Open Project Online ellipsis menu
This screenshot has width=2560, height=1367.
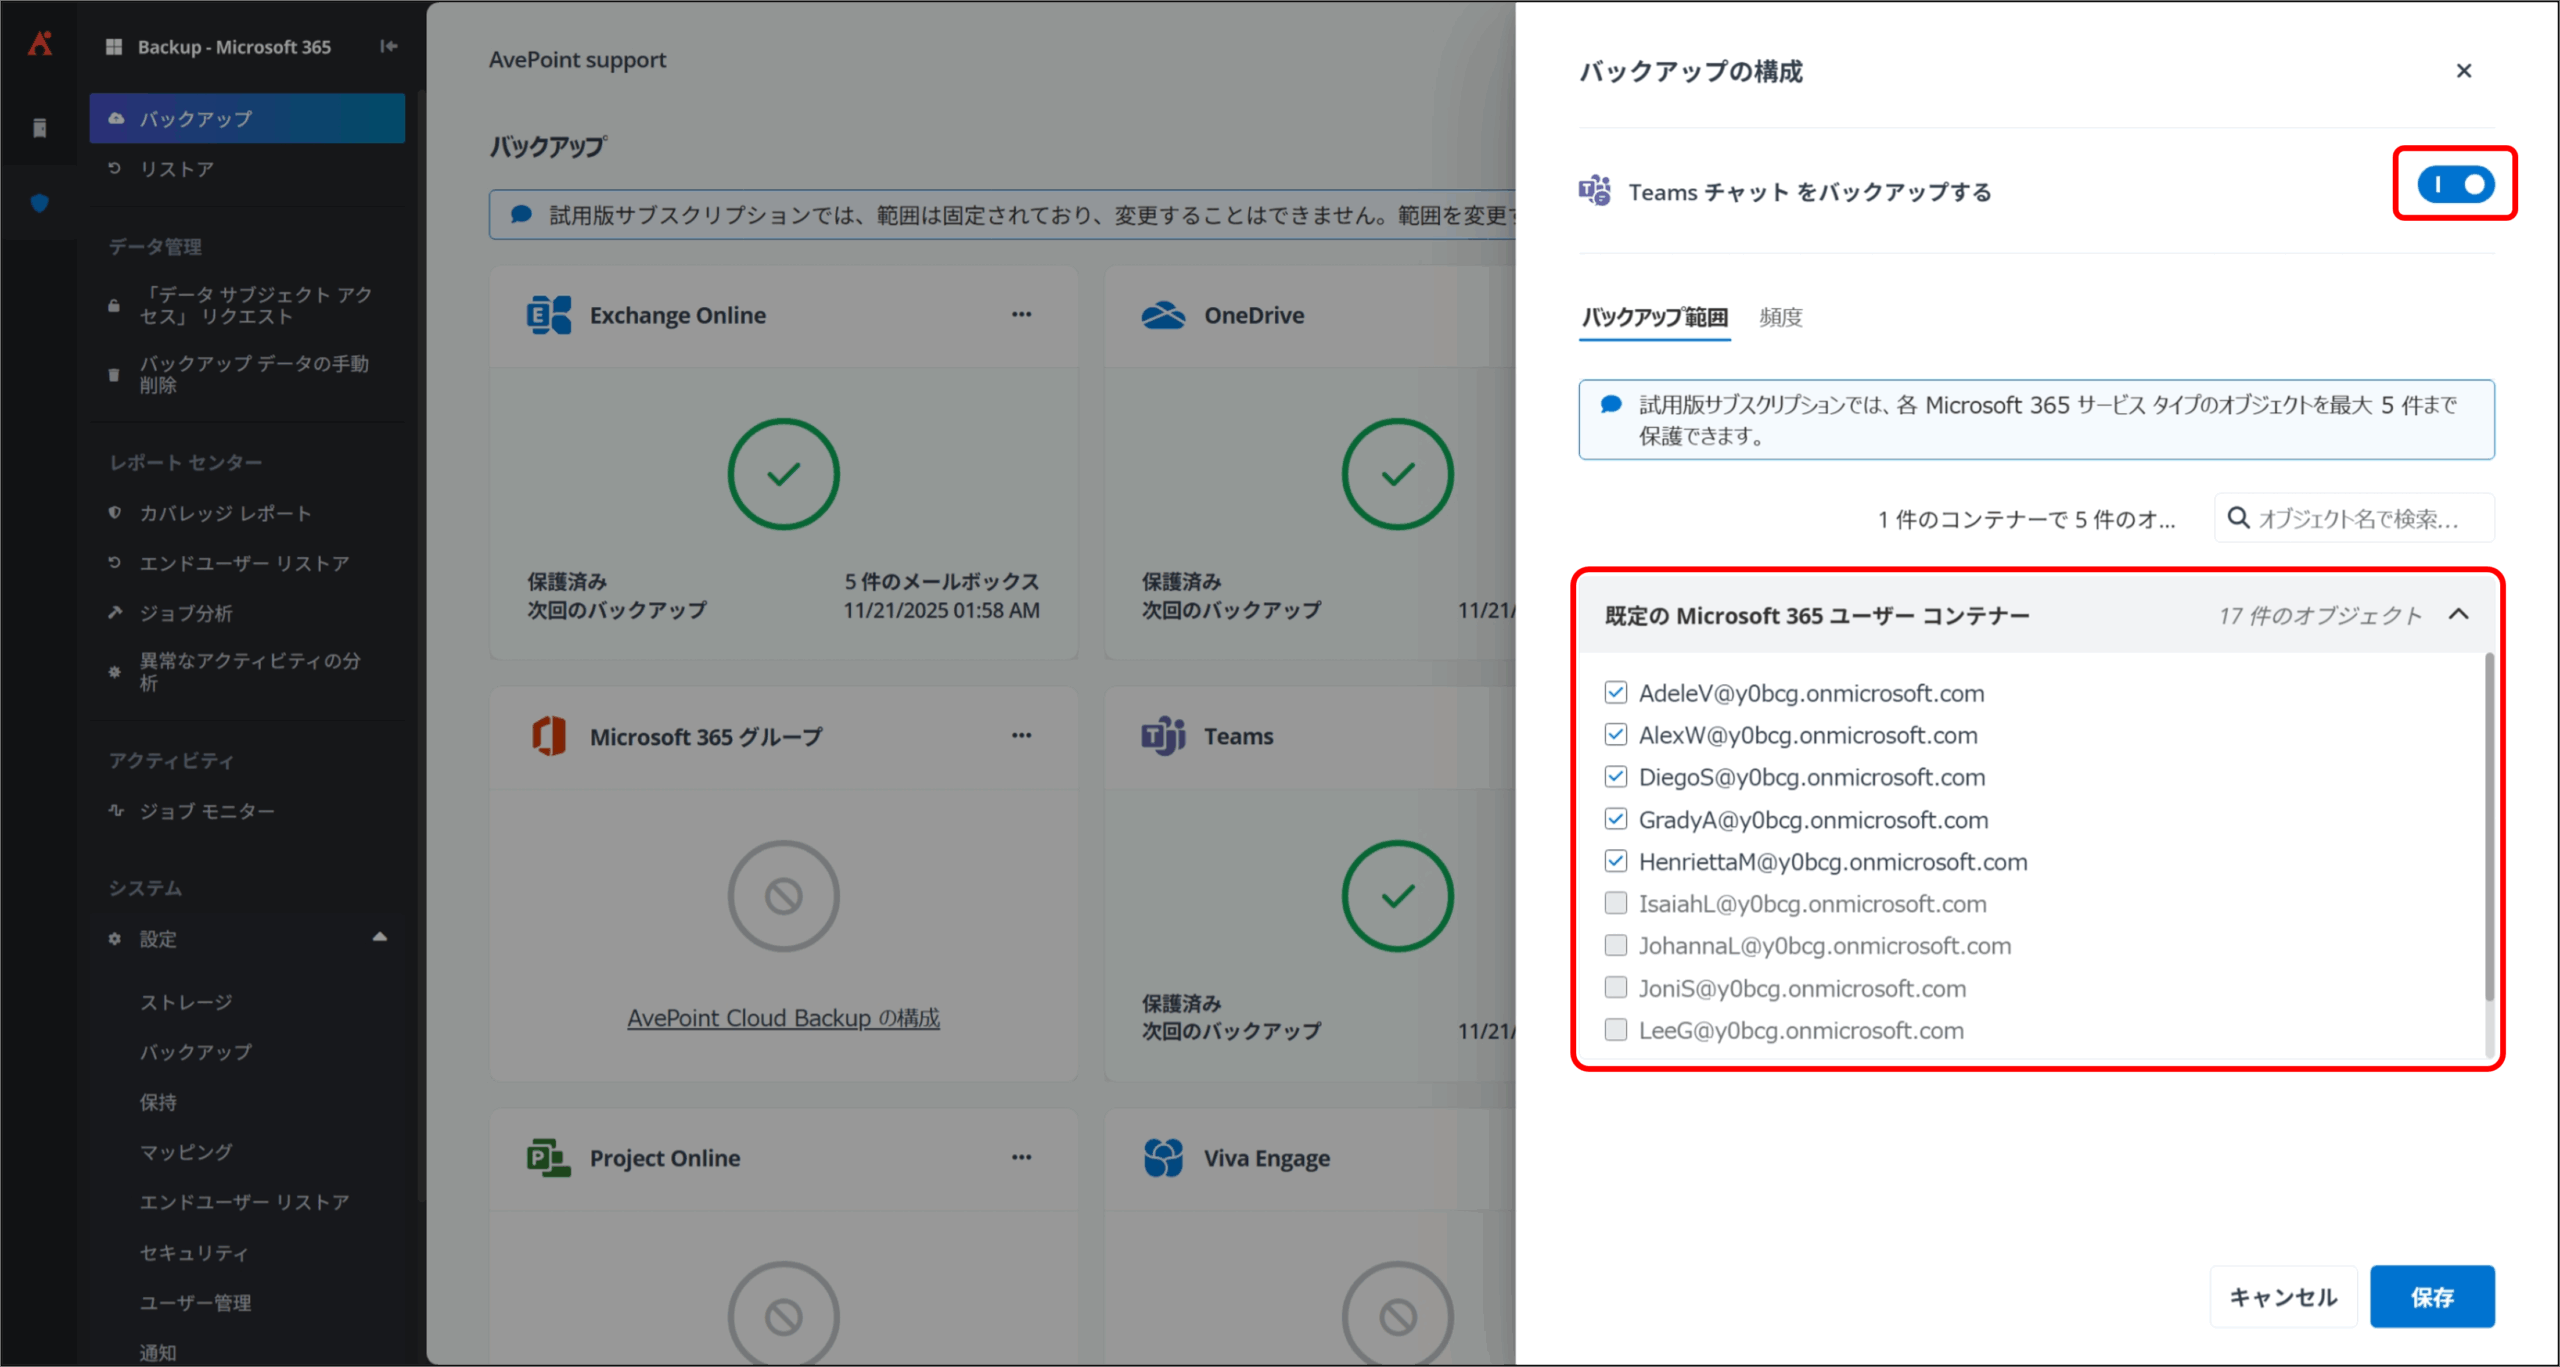point(1021,1157)
